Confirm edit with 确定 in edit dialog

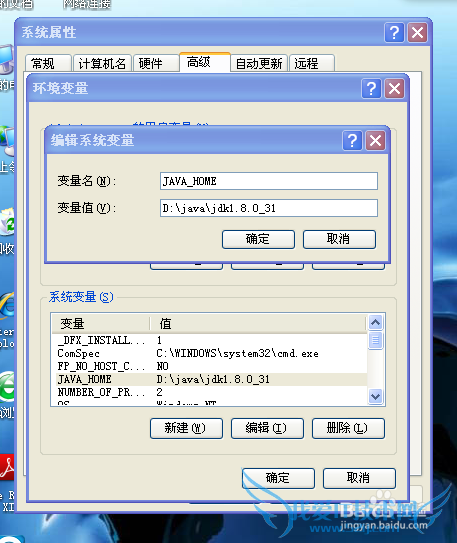pos(258,239)
